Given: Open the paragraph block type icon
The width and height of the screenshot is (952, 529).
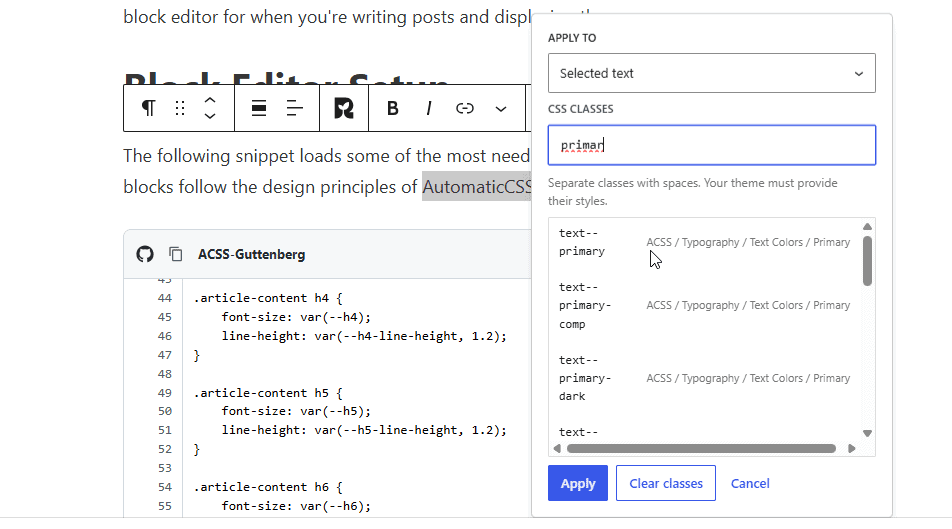Looking at the screenshot, I should (148, 108).
